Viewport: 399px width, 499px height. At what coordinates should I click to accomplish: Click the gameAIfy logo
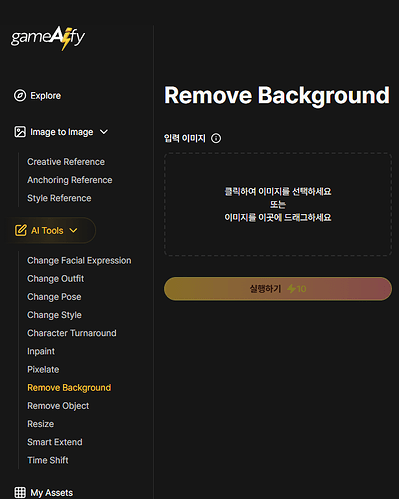(48, 38)
